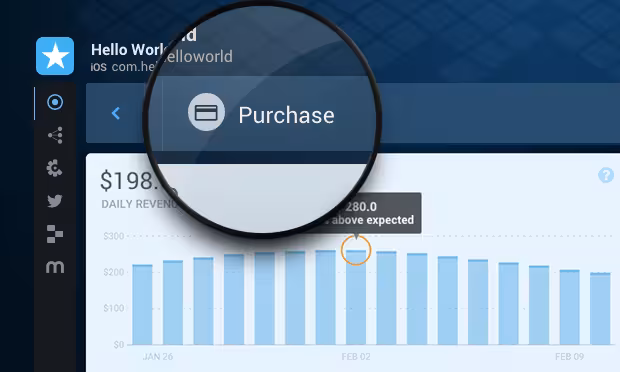
Task: Click the bar above FEB 09 label
Action: (569, 307)
